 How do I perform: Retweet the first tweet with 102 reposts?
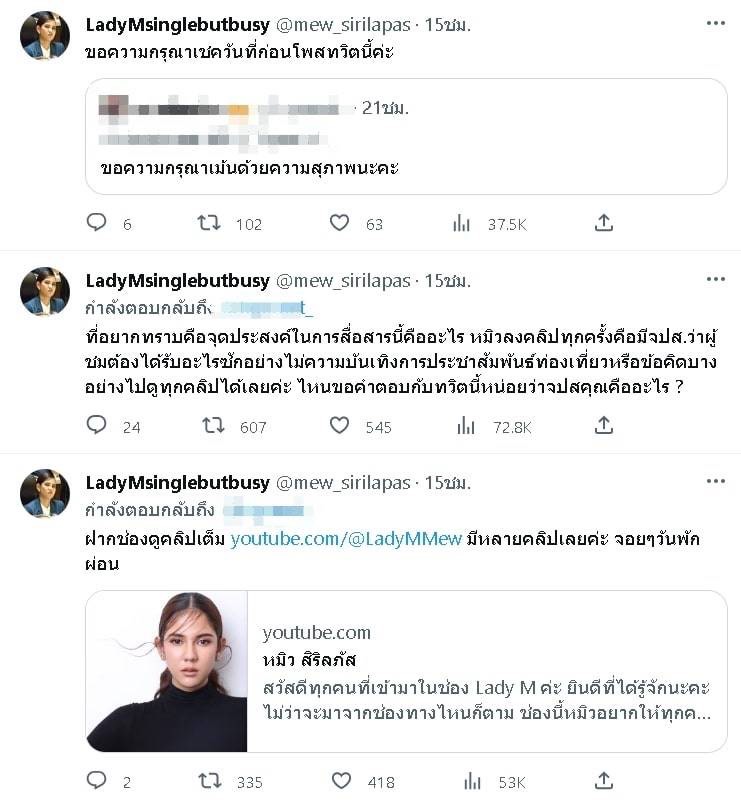click(x=209, y=224)
